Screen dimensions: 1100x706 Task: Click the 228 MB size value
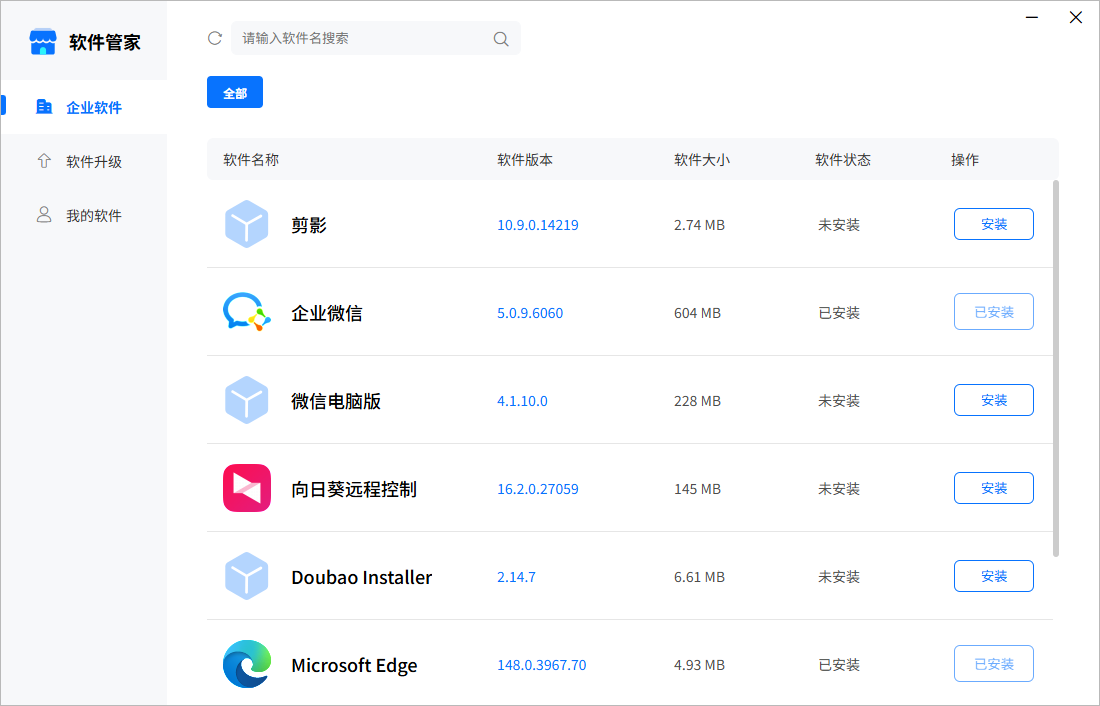coord(697,401)
